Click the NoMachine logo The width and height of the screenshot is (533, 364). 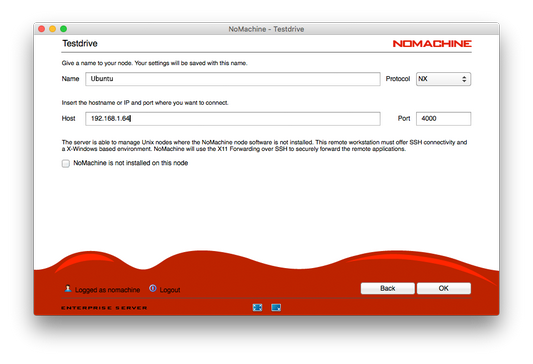click(432, 44)
